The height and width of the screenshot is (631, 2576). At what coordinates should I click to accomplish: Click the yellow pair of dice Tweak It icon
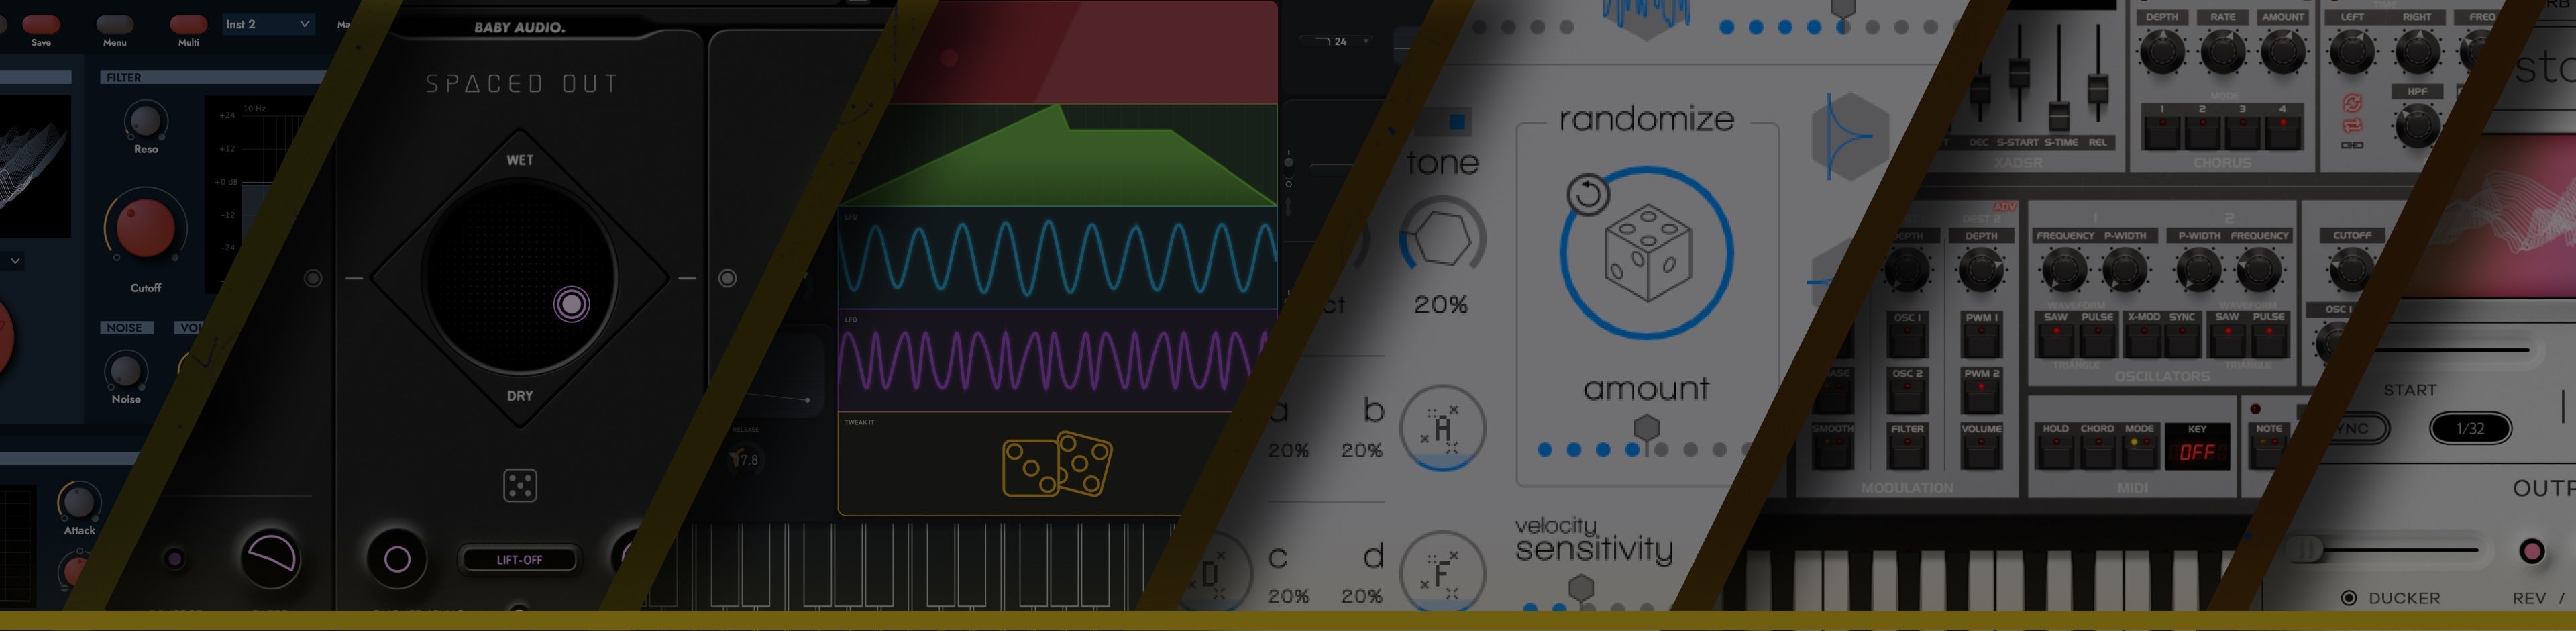click(1057, 464)
